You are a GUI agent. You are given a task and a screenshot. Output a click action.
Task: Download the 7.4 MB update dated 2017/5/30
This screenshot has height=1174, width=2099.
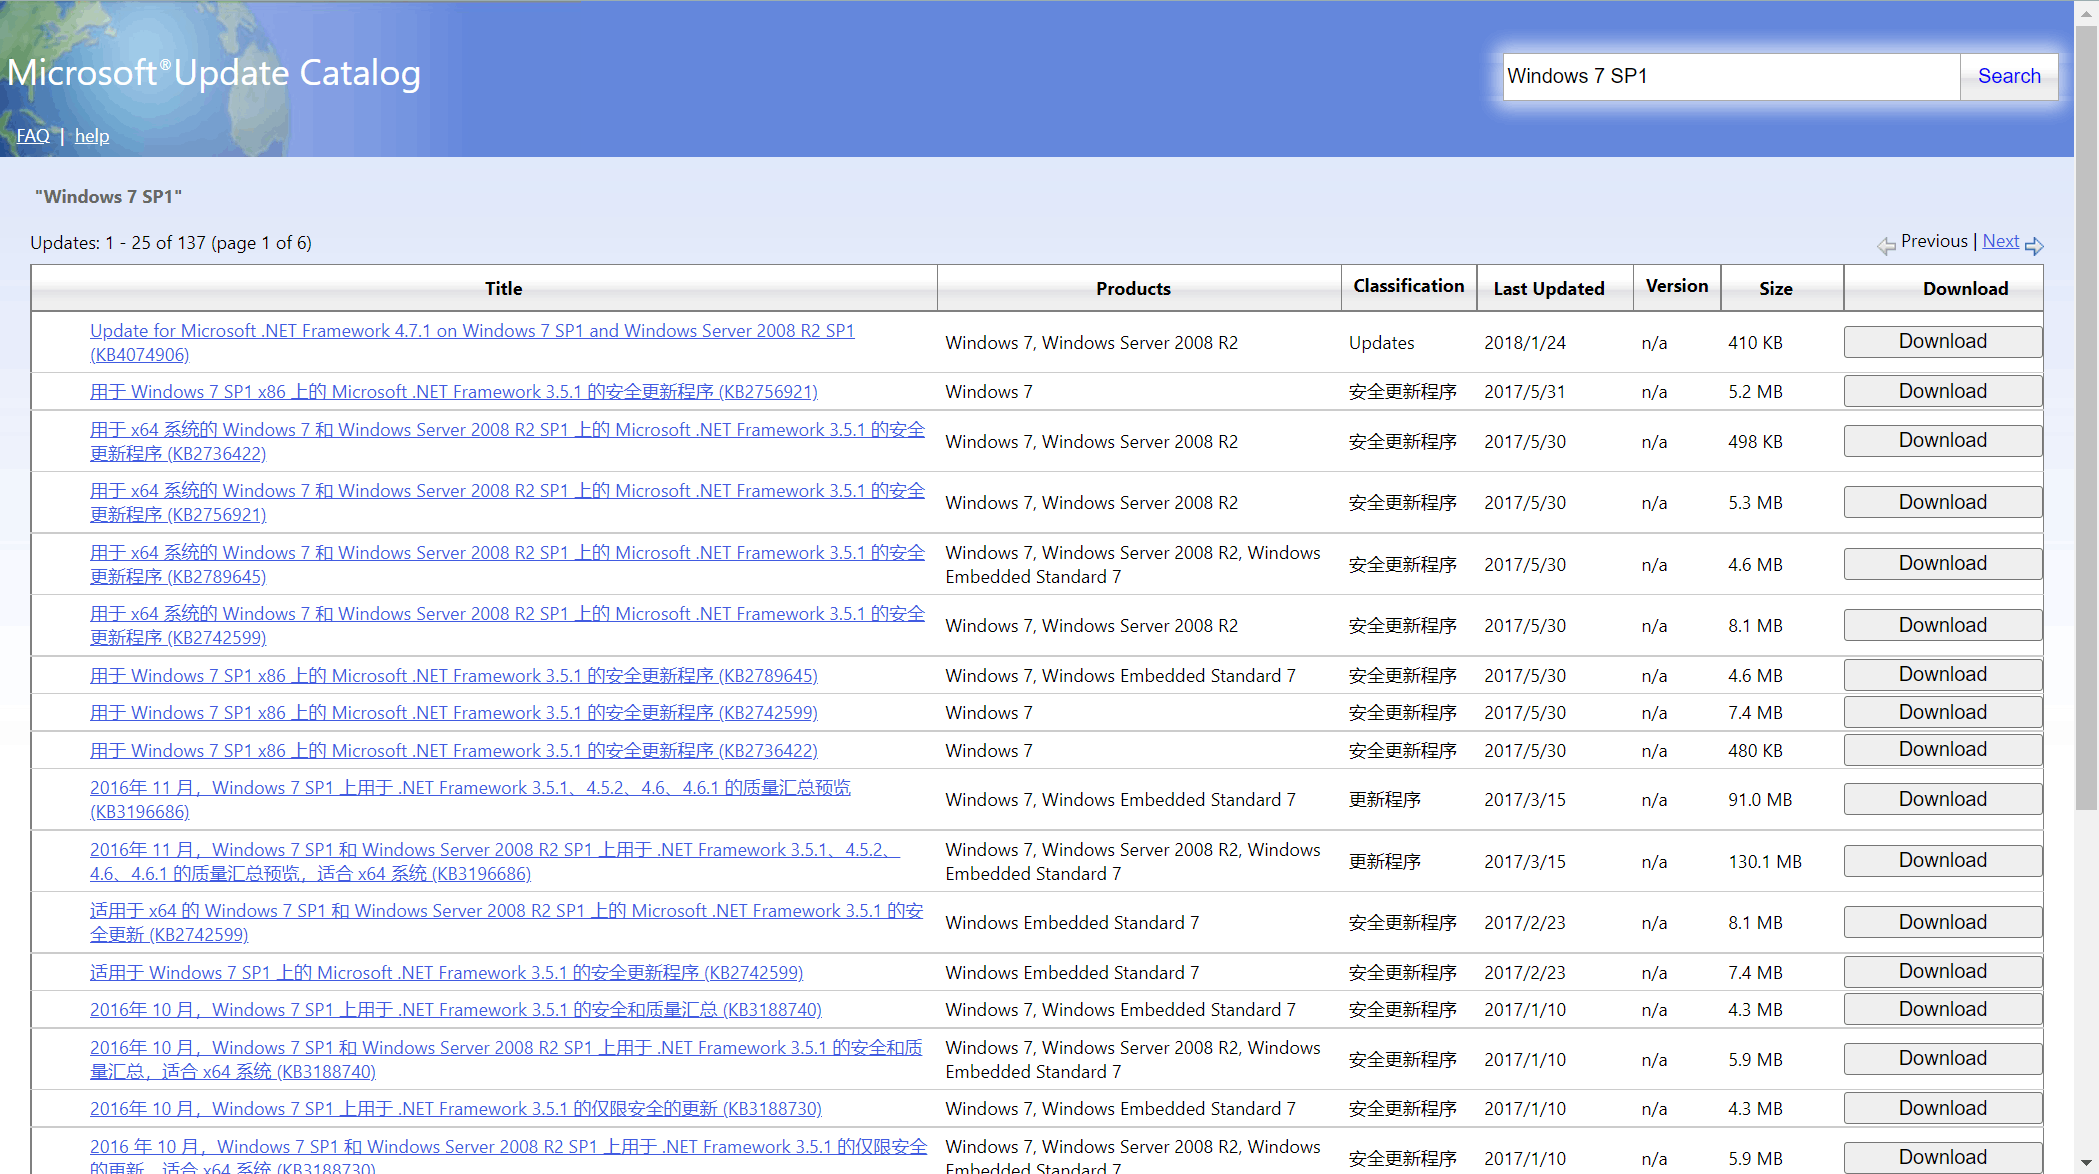pos(1942,712)
